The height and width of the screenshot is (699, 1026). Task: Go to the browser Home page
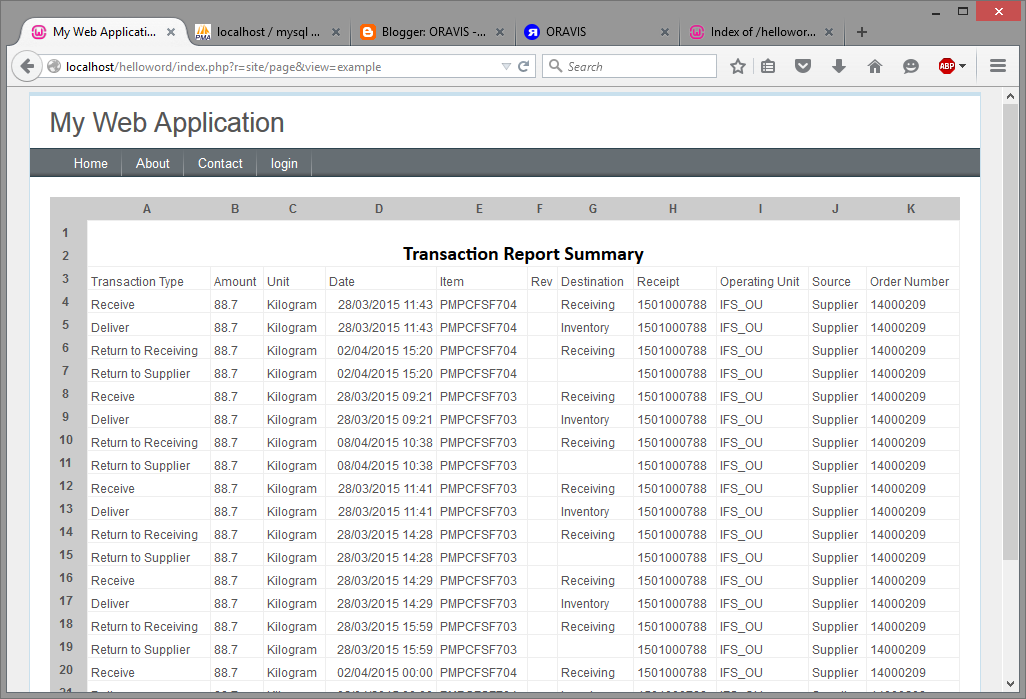click(x=874, y=66)
